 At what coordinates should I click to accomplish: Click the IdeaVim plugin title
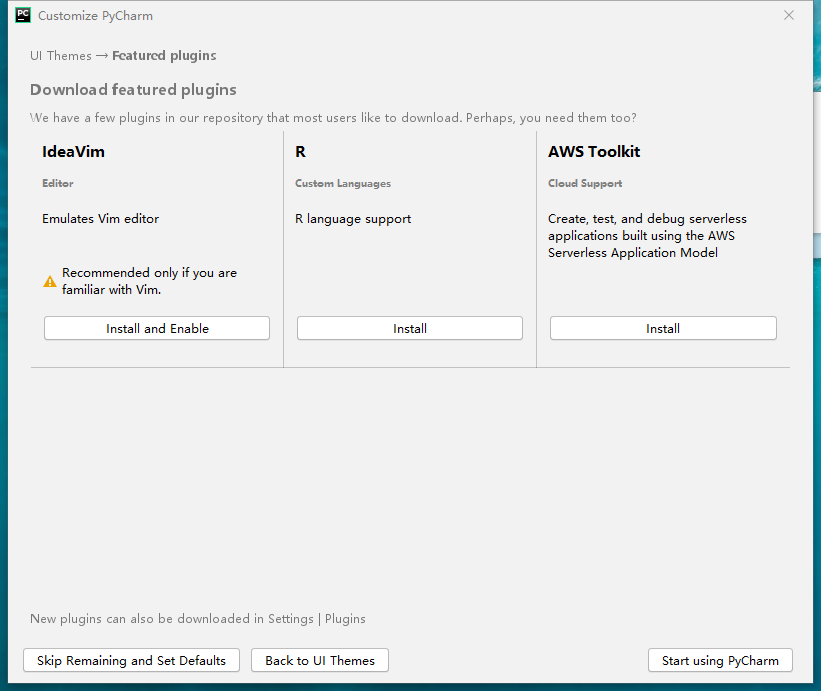coord(73,151)
